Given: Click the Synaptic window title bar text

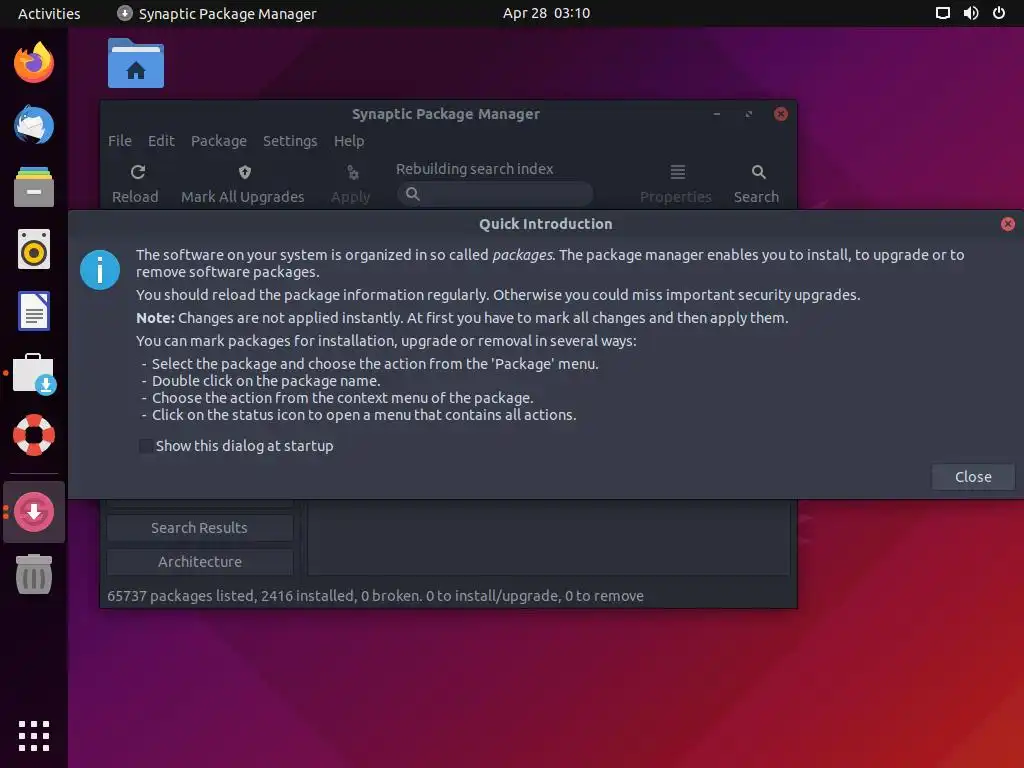Looking at the screenshot, I should coord(446,114).
